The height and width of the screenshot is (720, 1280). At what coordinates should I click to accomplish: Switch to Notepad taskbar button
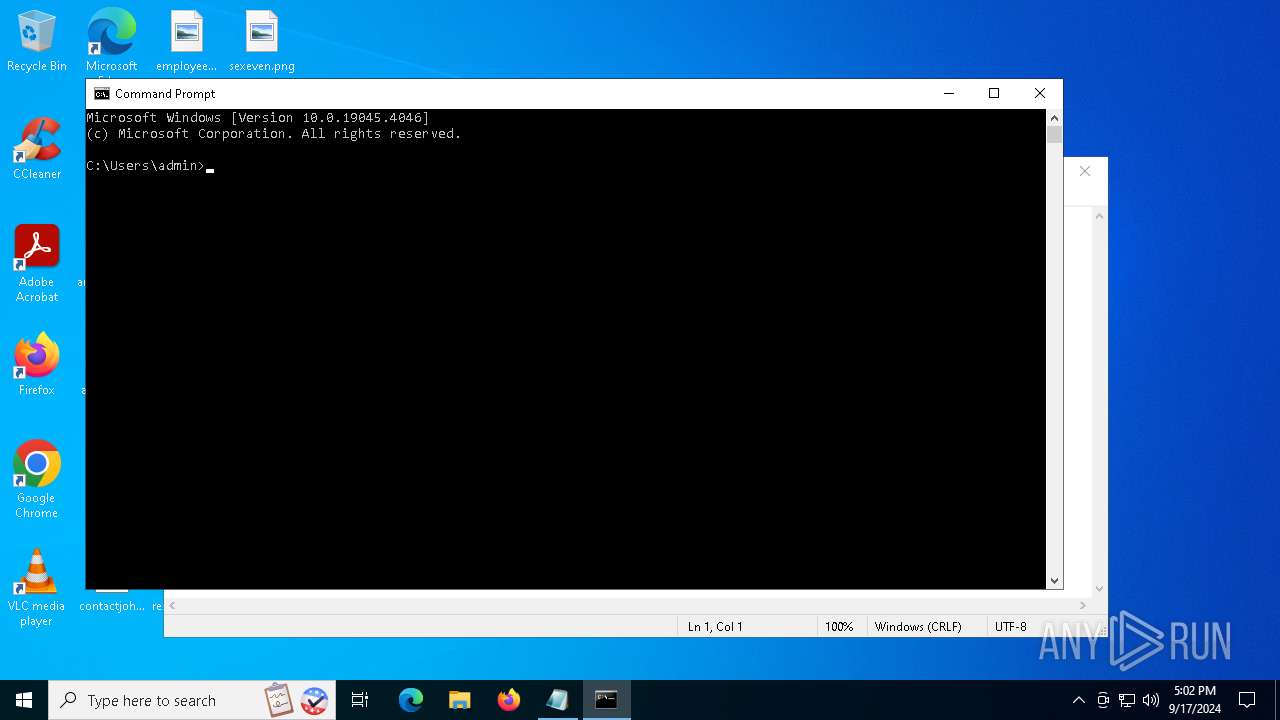click(x=558, y=700)
